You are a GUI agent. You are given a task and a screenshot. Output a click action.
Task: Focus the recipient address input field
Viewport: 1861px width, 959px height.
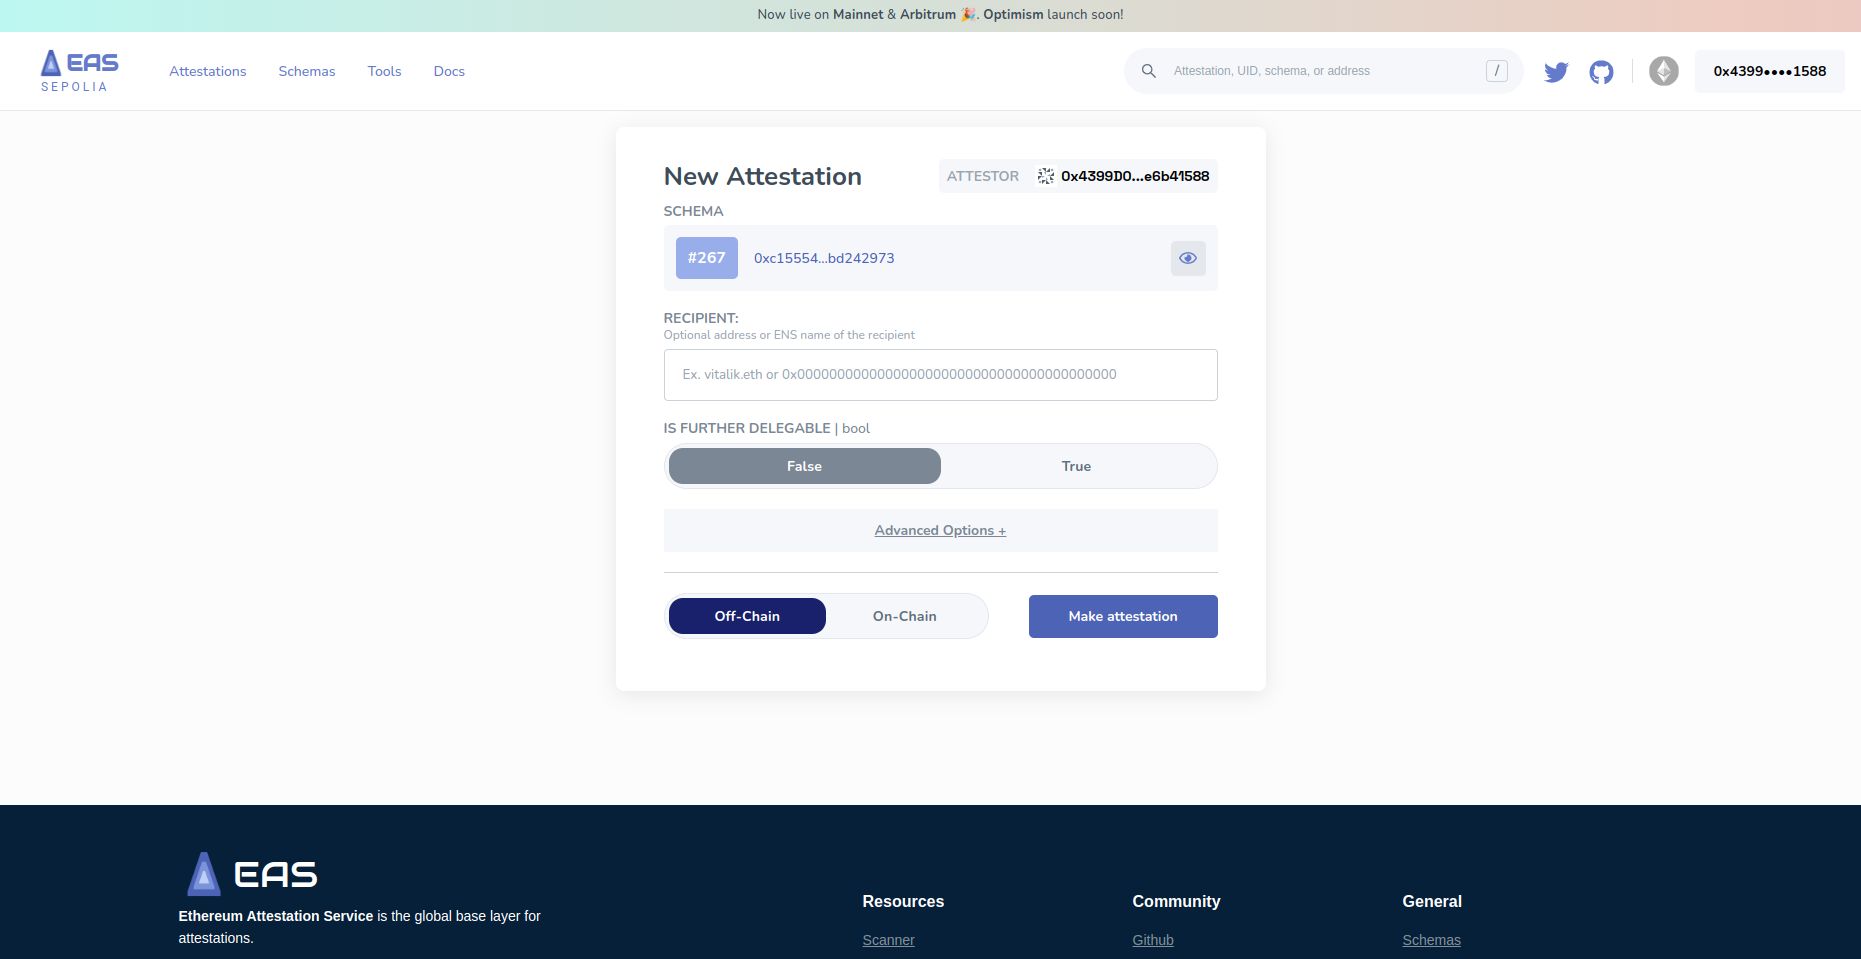pos(941,375)
